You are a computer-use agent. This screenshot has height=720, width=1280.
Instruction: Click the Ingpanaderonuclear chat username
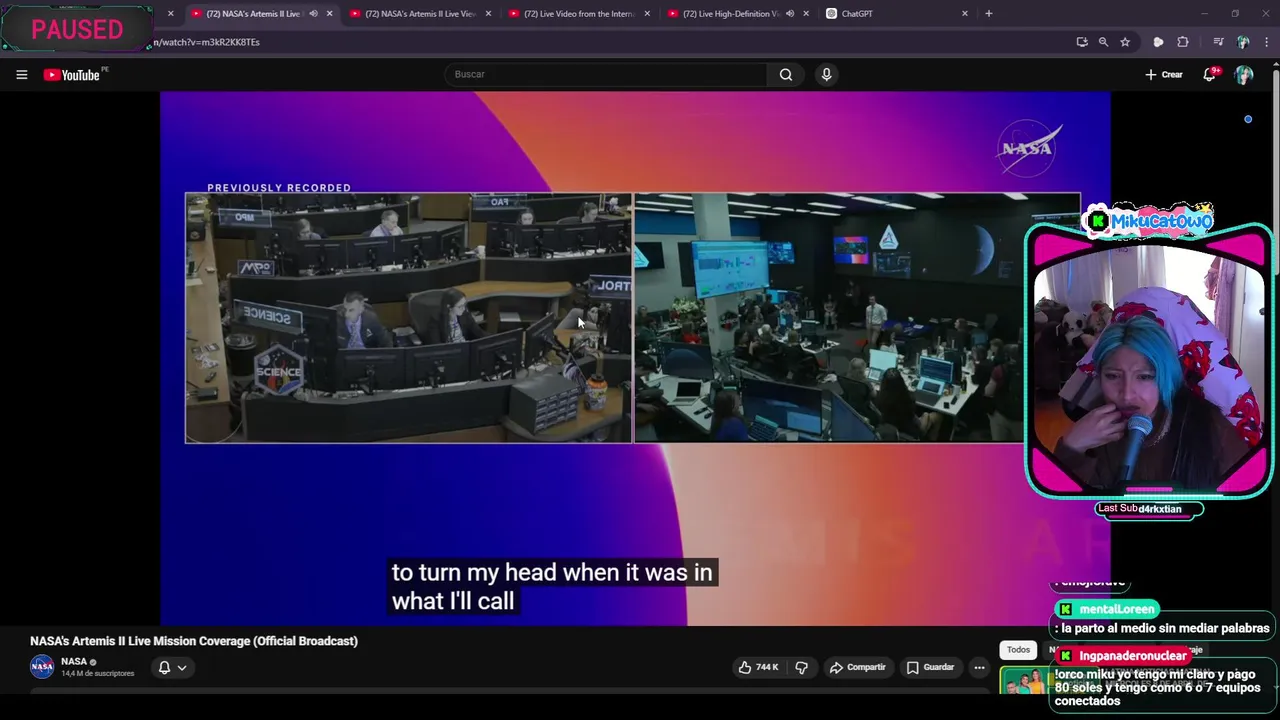(1133, 656)
